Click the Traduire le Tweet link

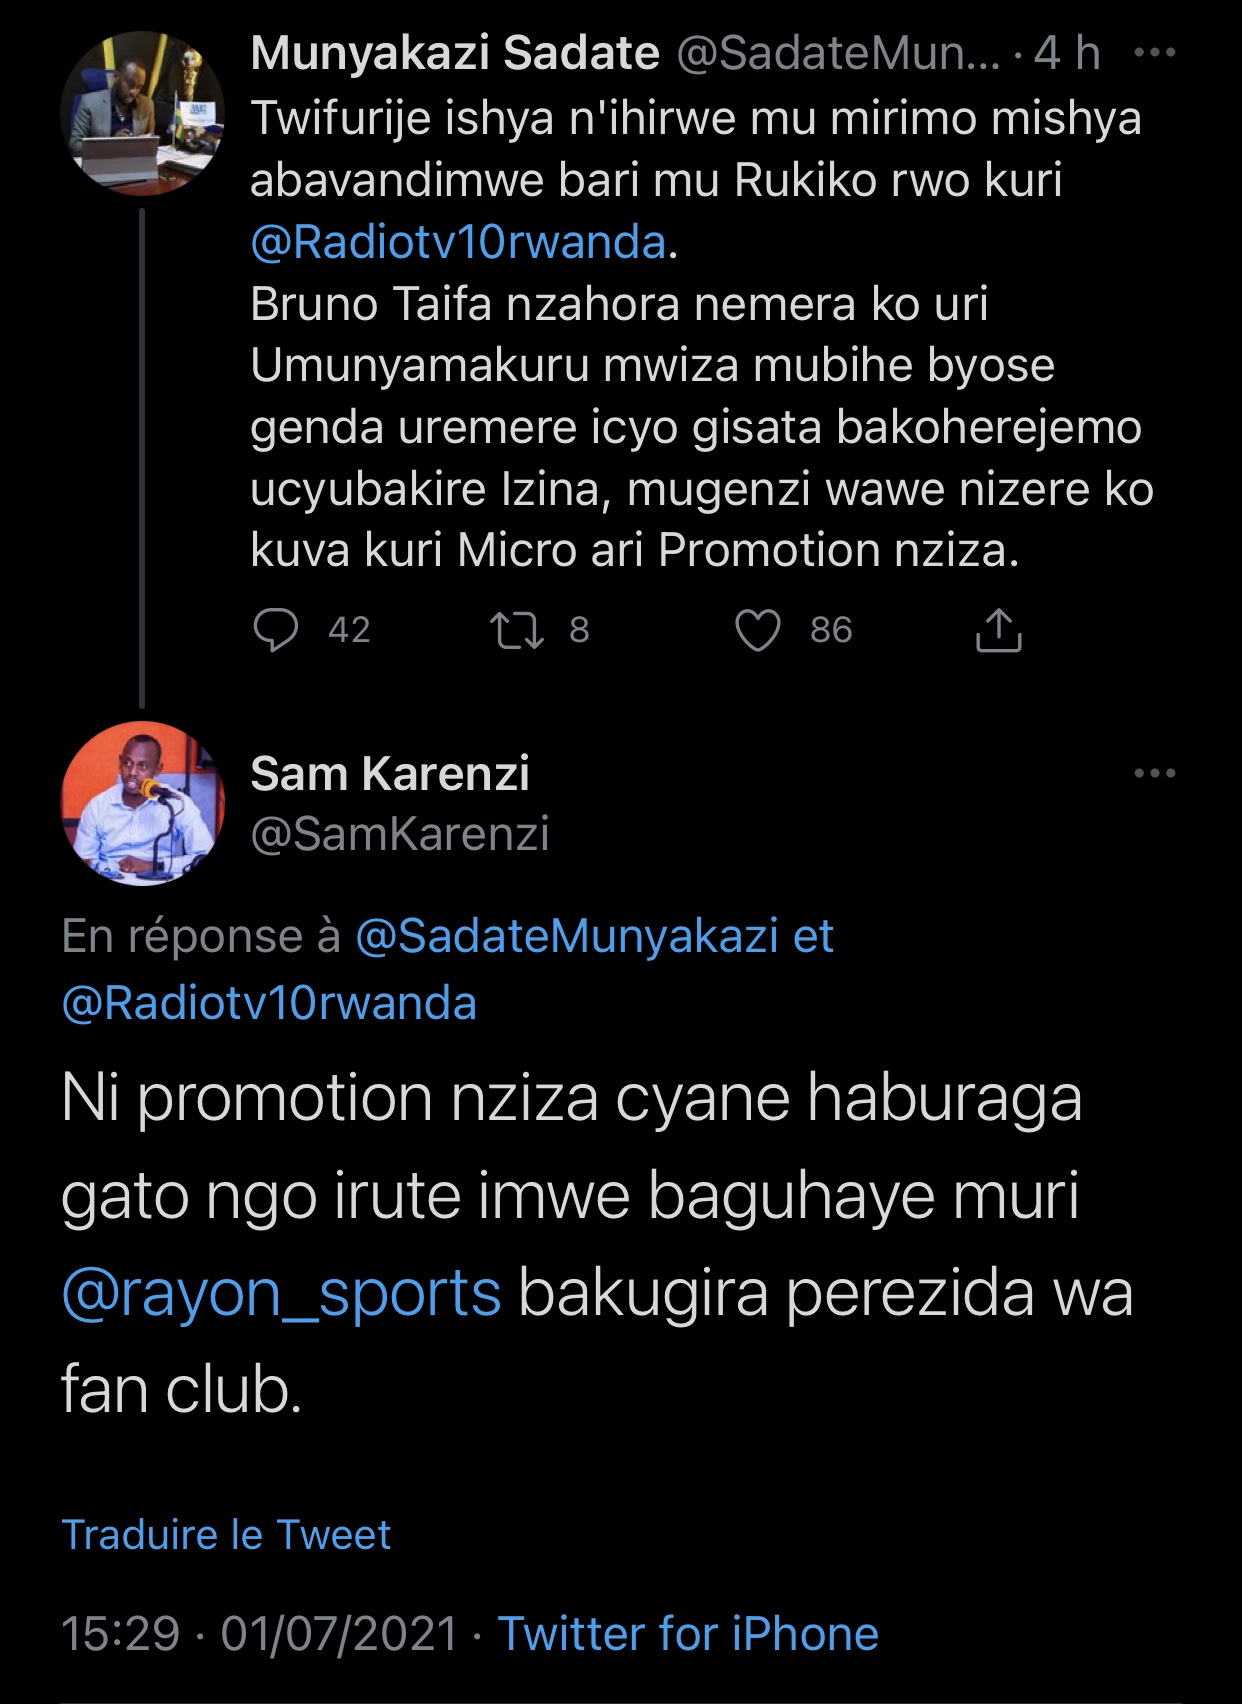(226, 1534)
